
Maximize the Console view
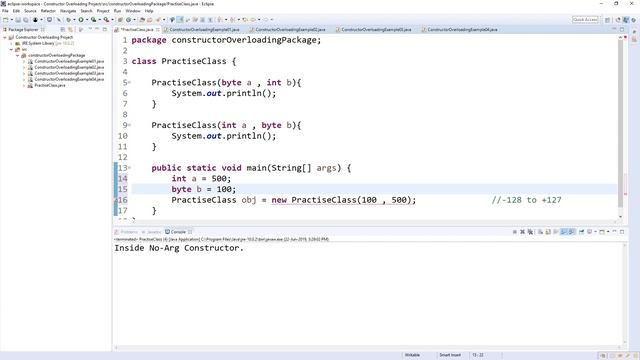point(622,231)
